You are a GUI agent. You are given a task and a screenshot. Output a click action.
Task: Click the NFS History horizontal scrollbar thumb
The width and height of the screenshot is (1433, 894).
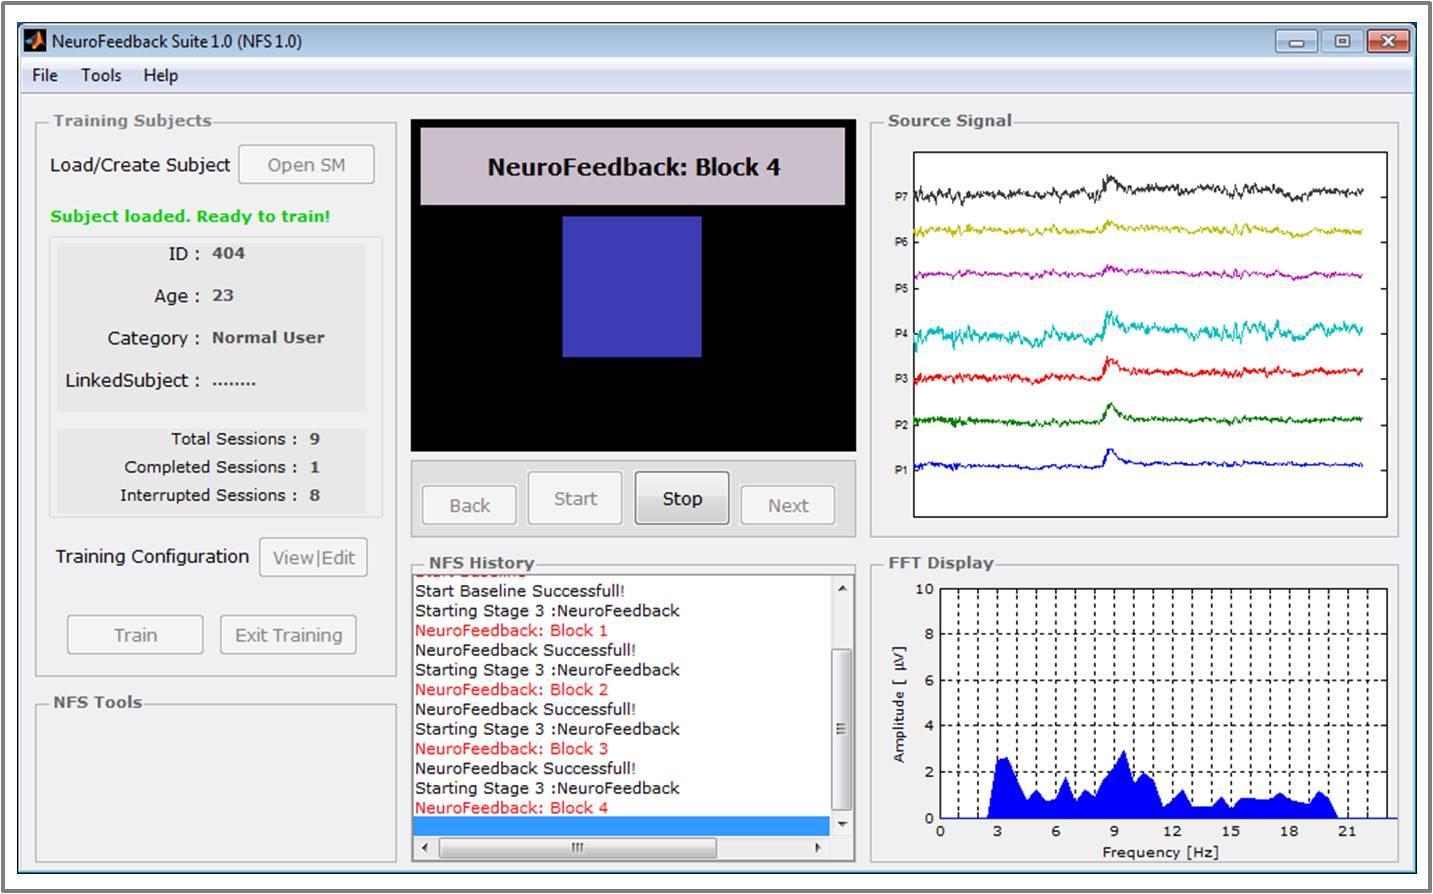[577, 848]
